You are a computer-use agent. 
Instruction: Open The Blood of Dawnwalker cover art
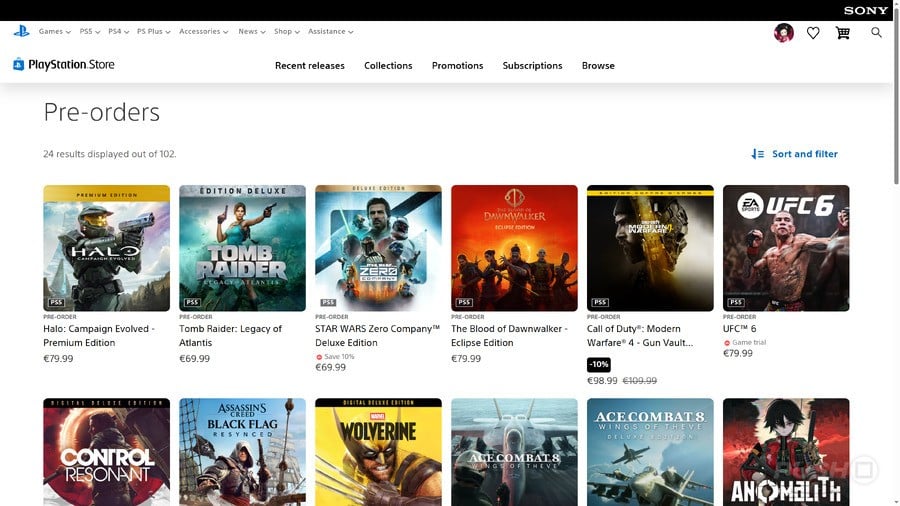click(514, 248)
